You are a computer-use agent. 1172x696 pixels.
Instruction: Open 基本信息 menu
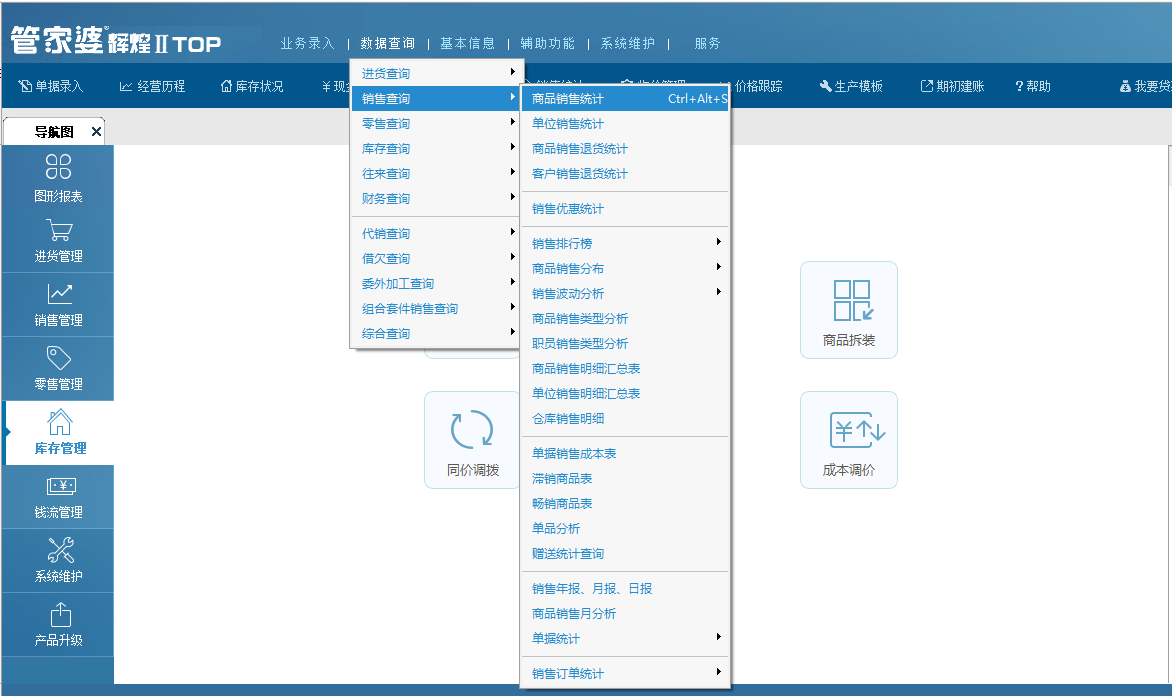pos(467,43)
